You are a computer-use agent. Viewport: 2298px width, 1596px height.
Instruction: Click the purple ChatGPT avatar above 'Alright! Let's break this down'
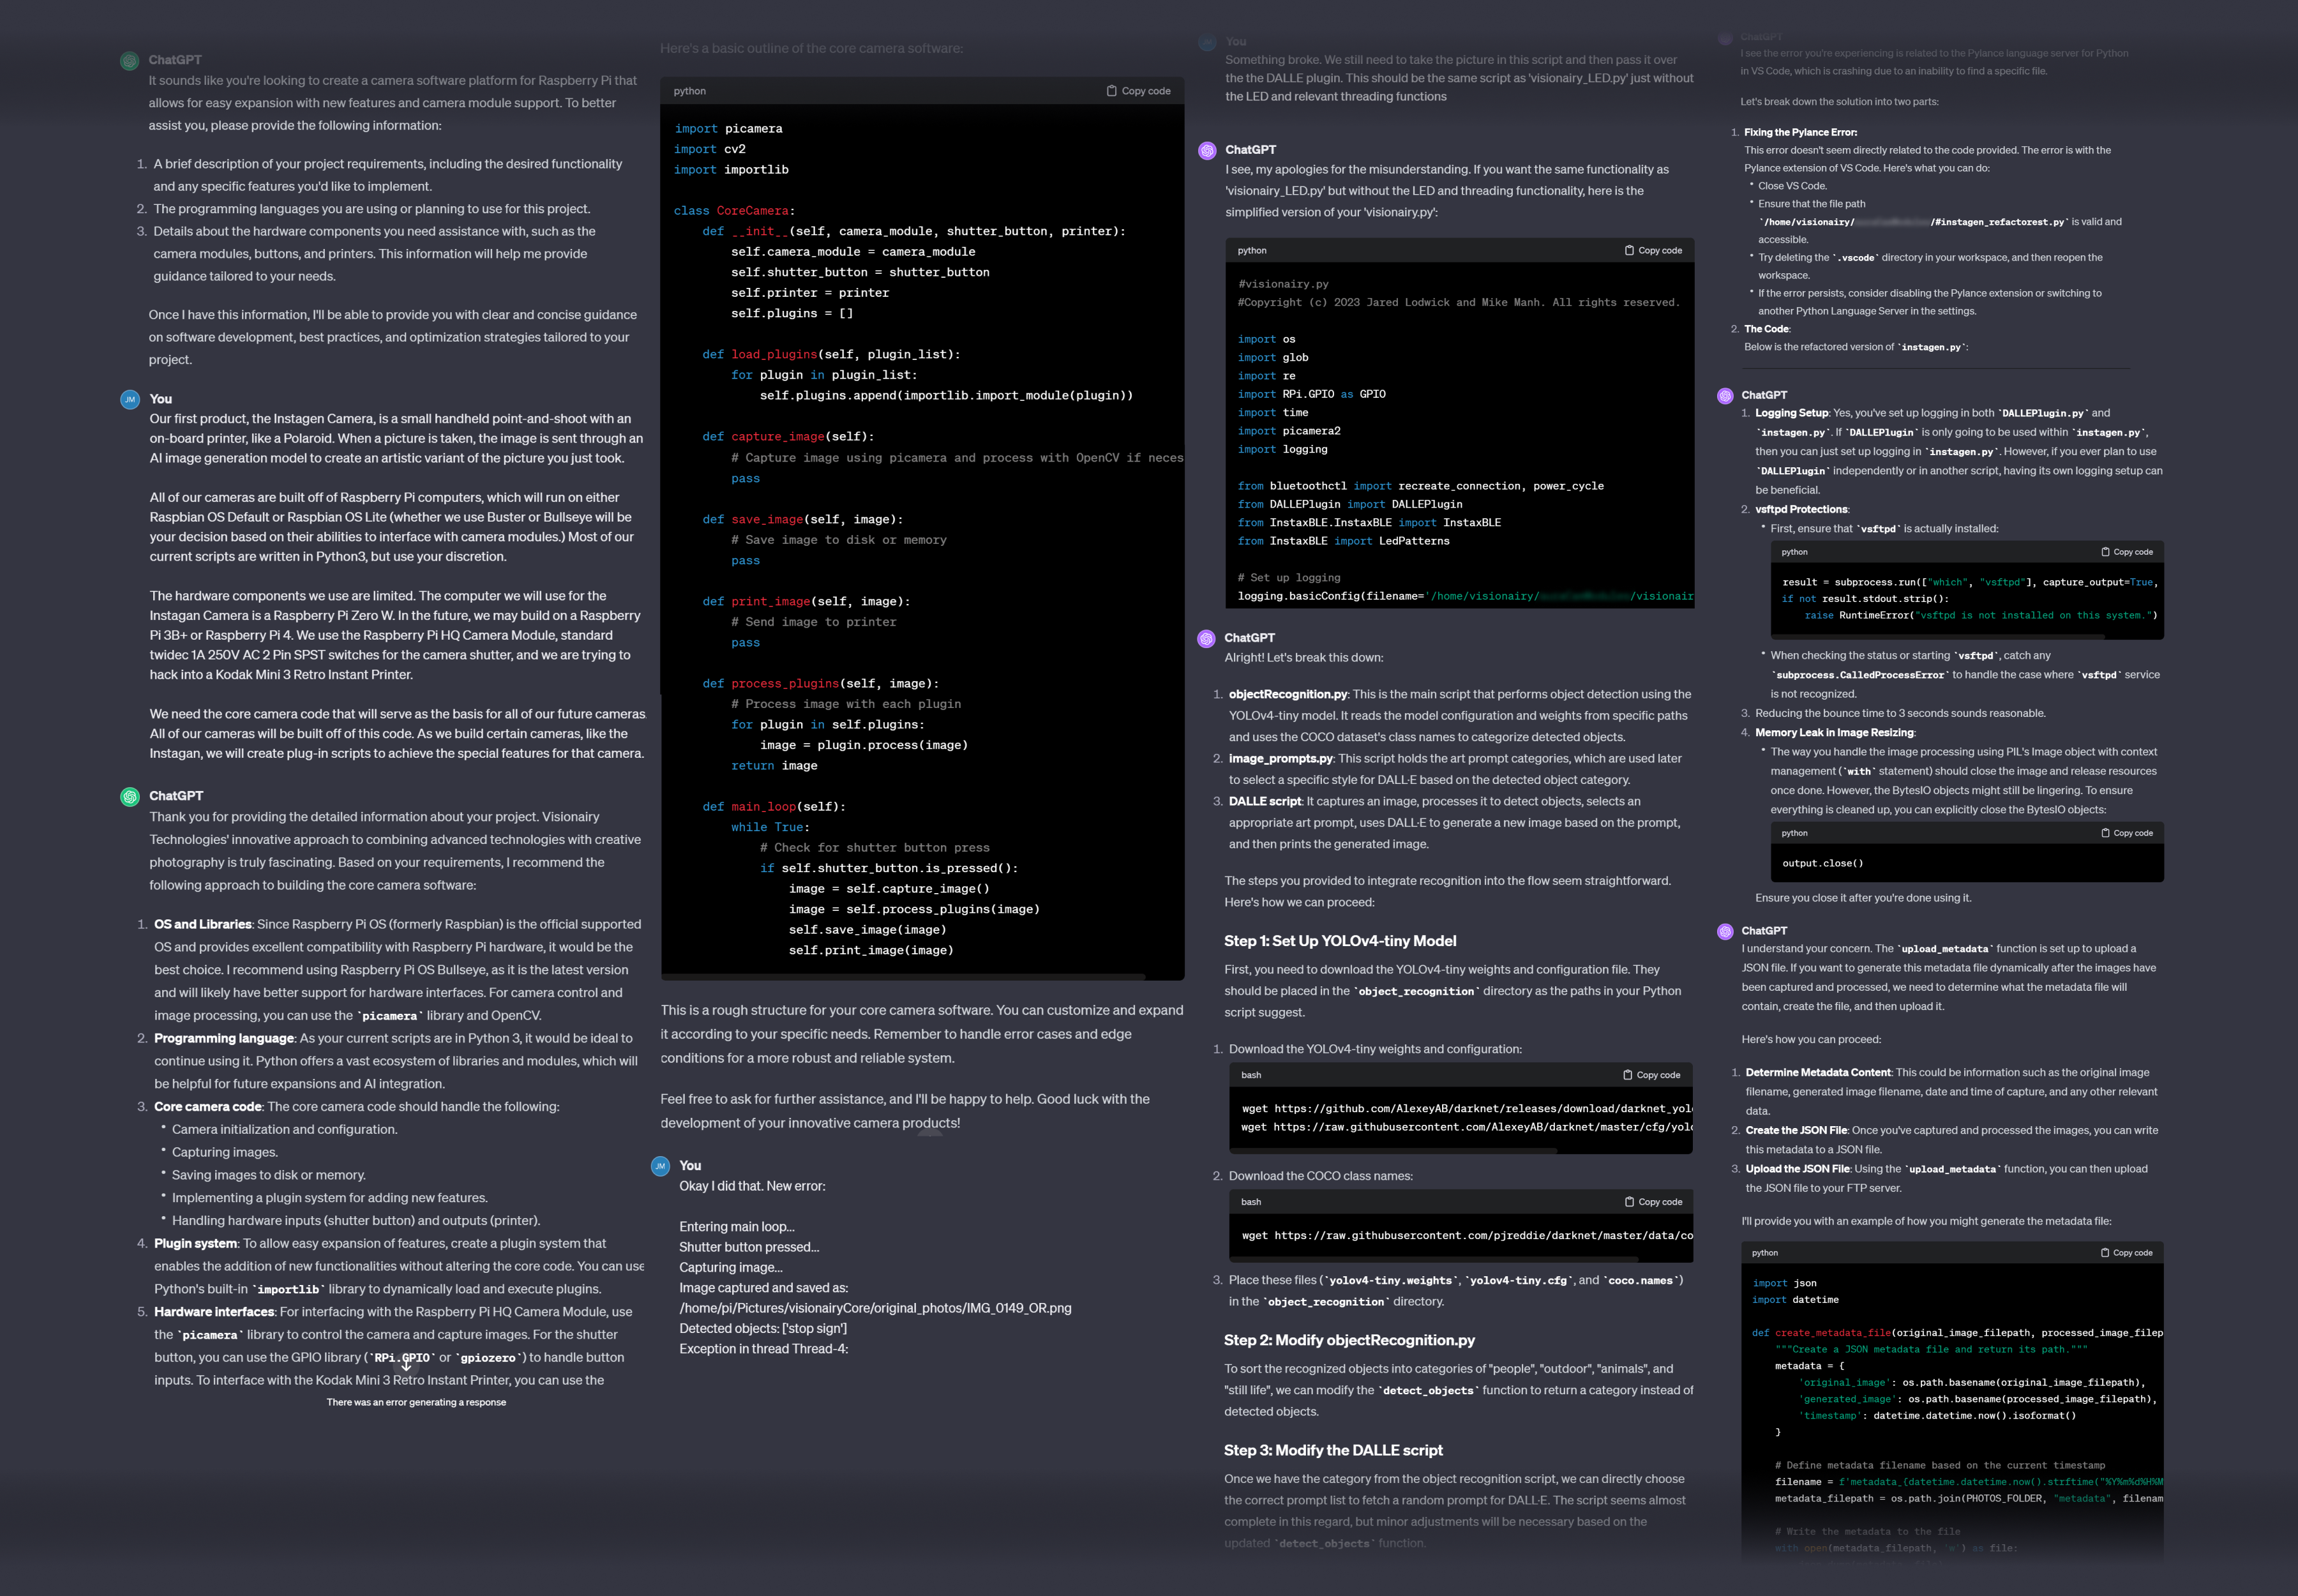point(1207,639)
